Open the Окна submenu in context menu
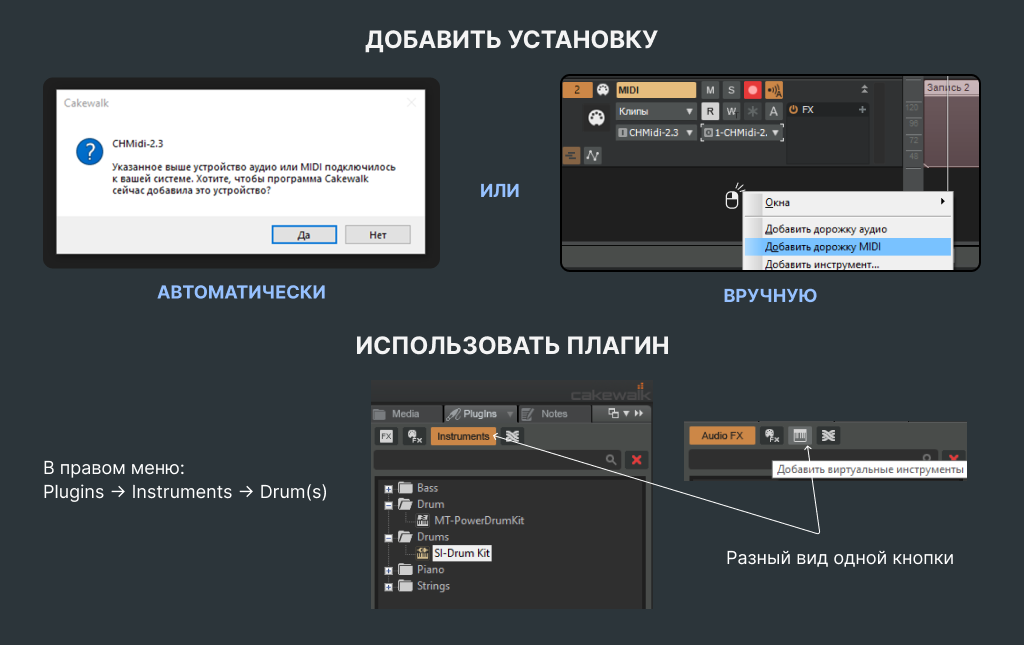Screen dimensions: 1024x645 point(848,202)
